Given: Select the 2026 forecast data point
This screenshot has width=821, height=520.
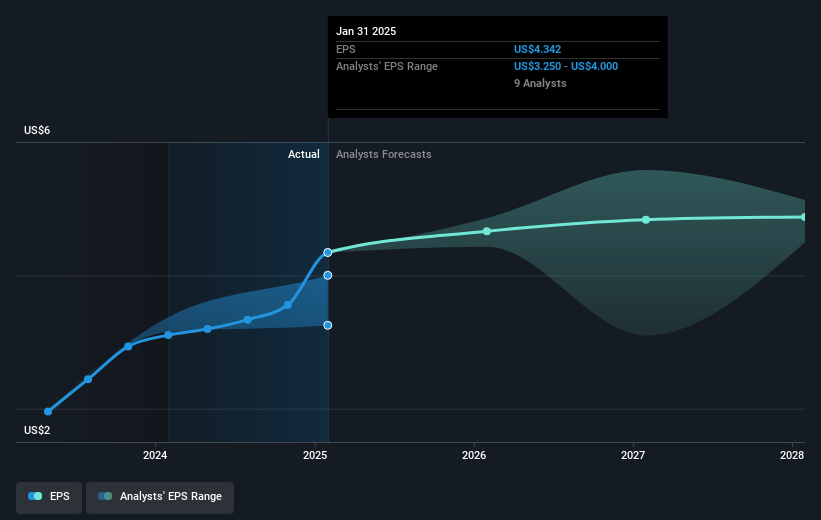Looking at the screenshot, I should pyautogui.click(x=487, y=231).
